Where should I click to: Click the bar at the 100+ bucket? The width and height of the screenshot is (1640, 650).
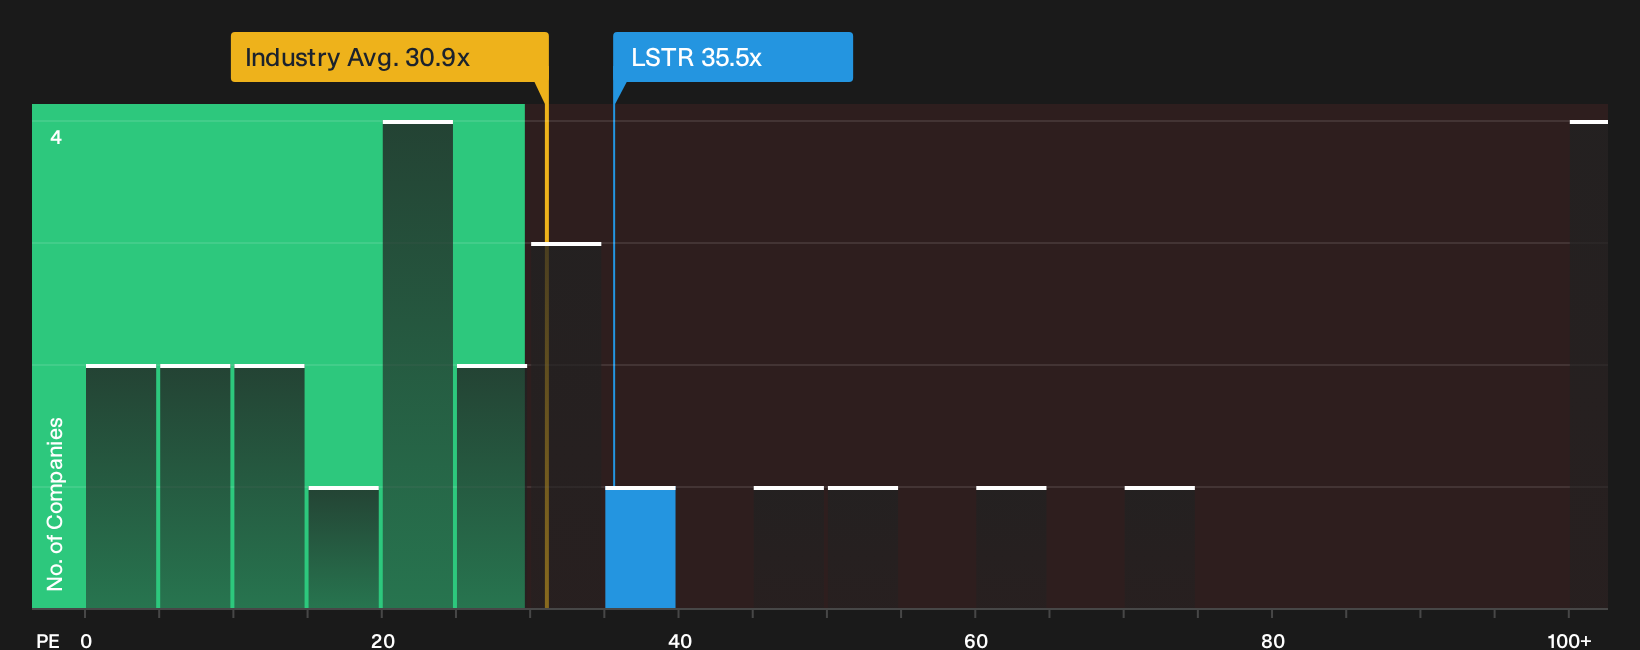pyautogui.click(x=1589, y=364)
